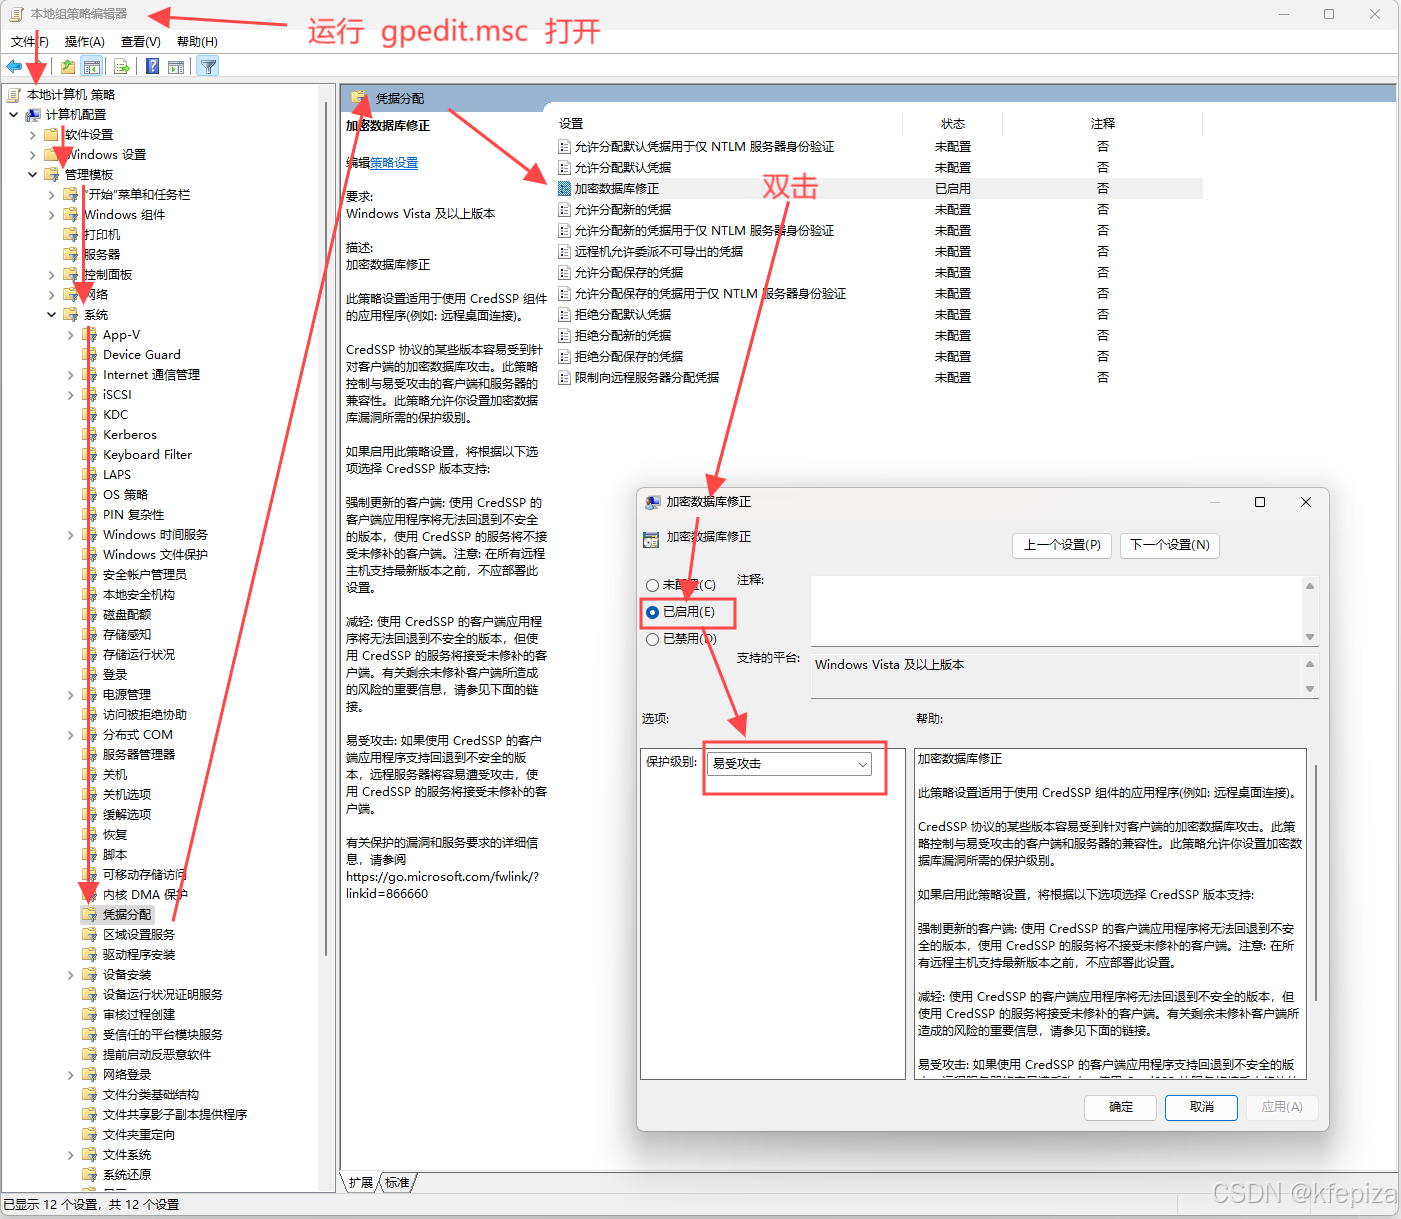Click the Device Guard folder icon
This screenshot has height=1219, width=1401.
coord(90,355)
